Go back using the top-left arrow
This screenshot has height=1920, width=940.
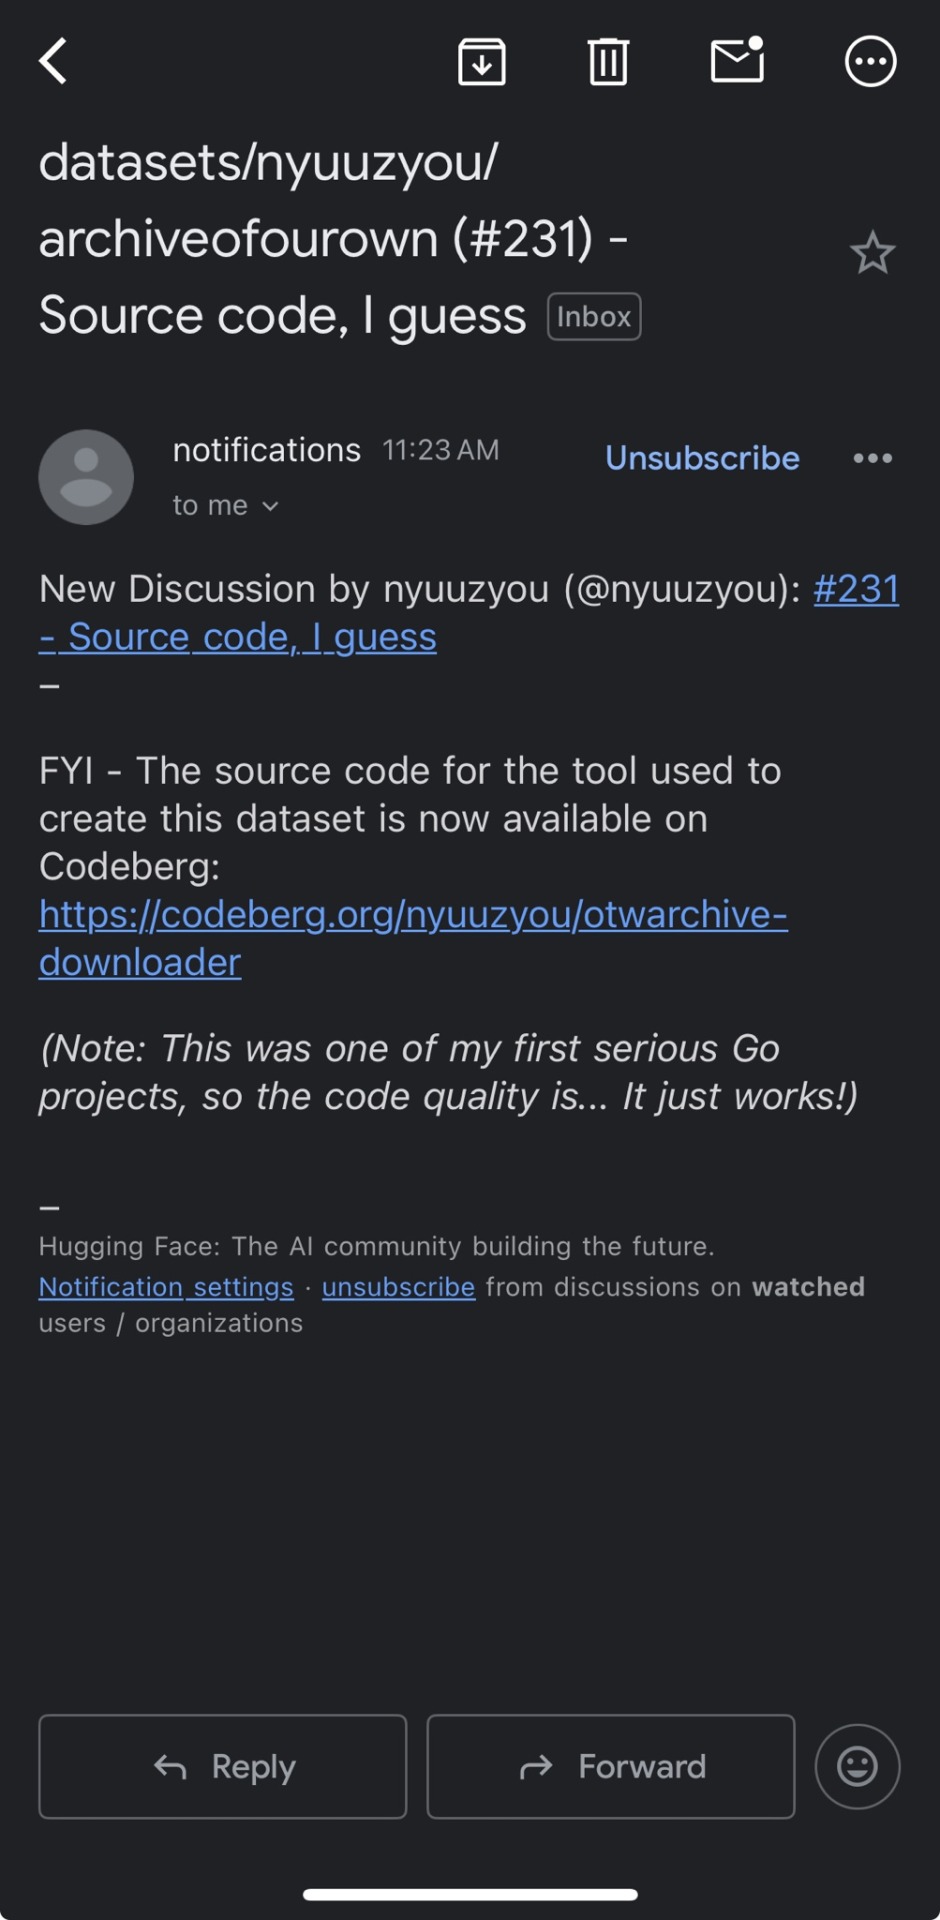tap(53, 62)
